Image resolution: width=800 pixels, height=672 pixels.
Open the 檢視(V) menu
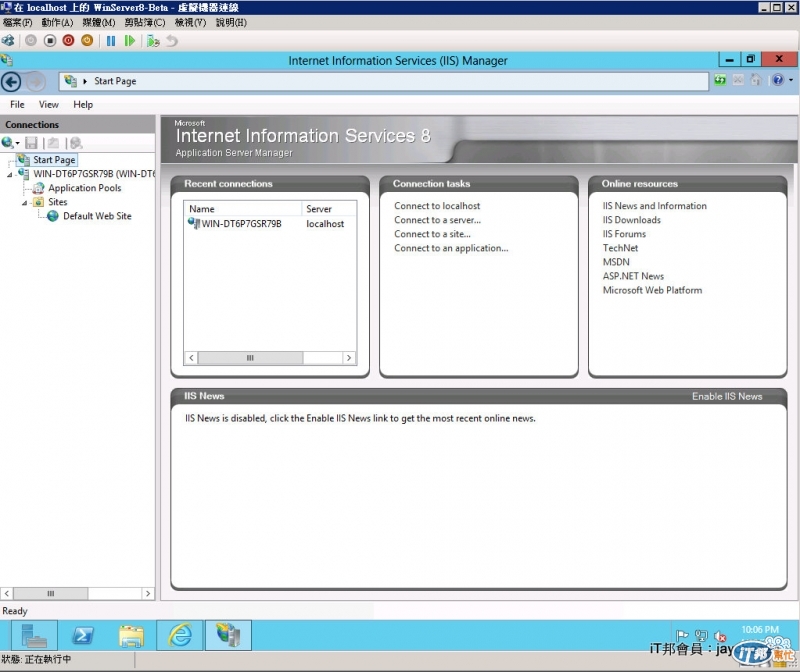click(190, 22)
